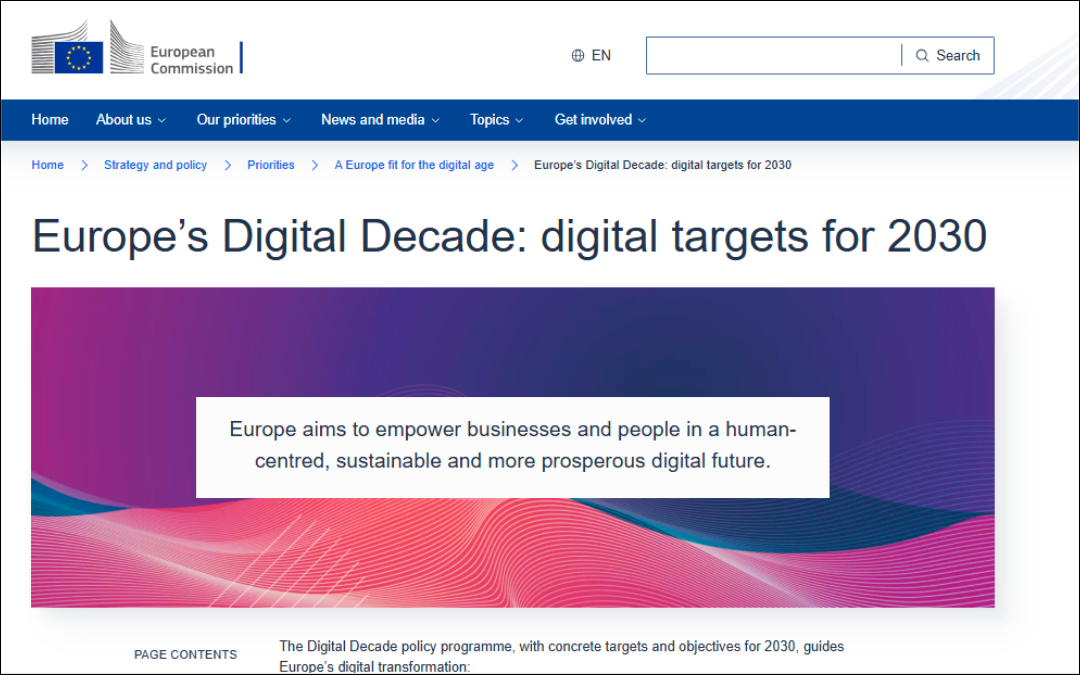1080x675 pixels.
Task: Open A Europe fit for the digital age breadcrumb
Action: point(414,165)
